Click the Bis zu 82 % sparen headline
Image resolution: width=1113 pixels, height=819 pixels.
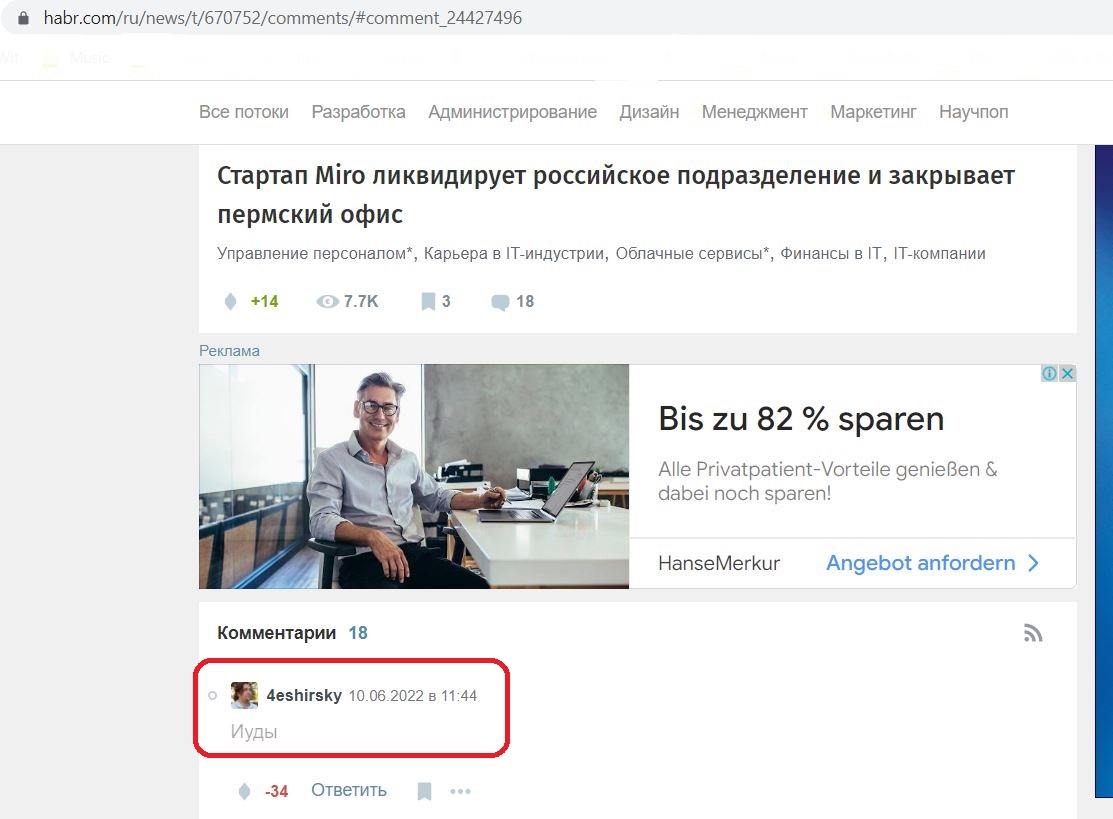(801, 419)
